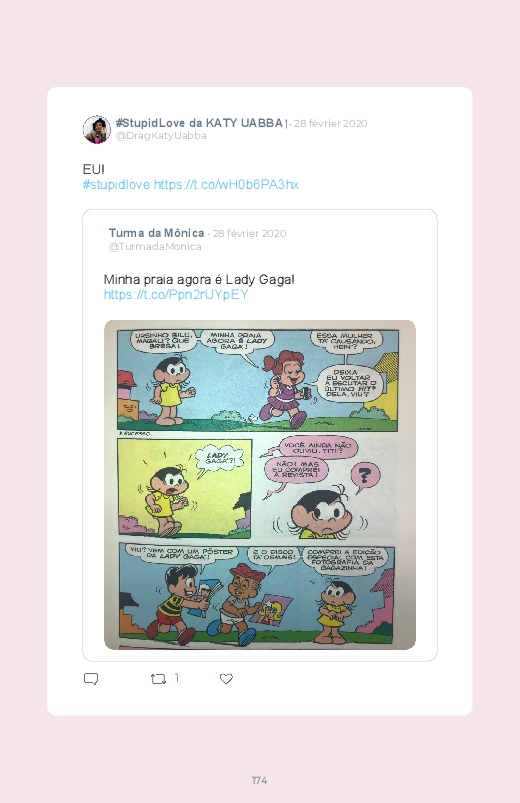Open the quoted tweet's 28 février 2020 date
Viewport: 520px width, 803px height.
[x=249, y=234]
